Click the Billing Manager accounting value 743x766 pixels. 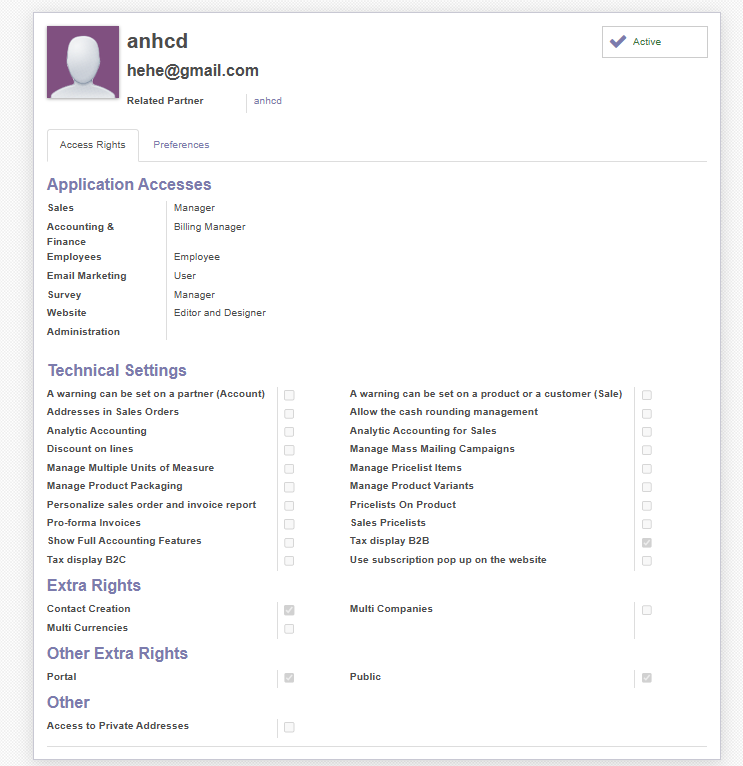[x=209, y=227]
